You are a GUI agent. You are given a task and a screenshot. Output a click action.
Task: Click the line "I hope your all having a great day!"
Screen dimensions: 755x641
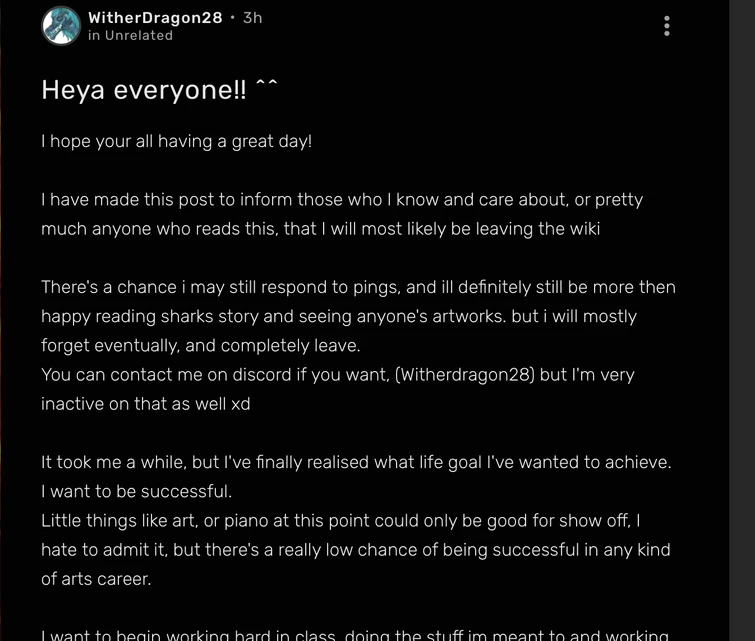176,141
